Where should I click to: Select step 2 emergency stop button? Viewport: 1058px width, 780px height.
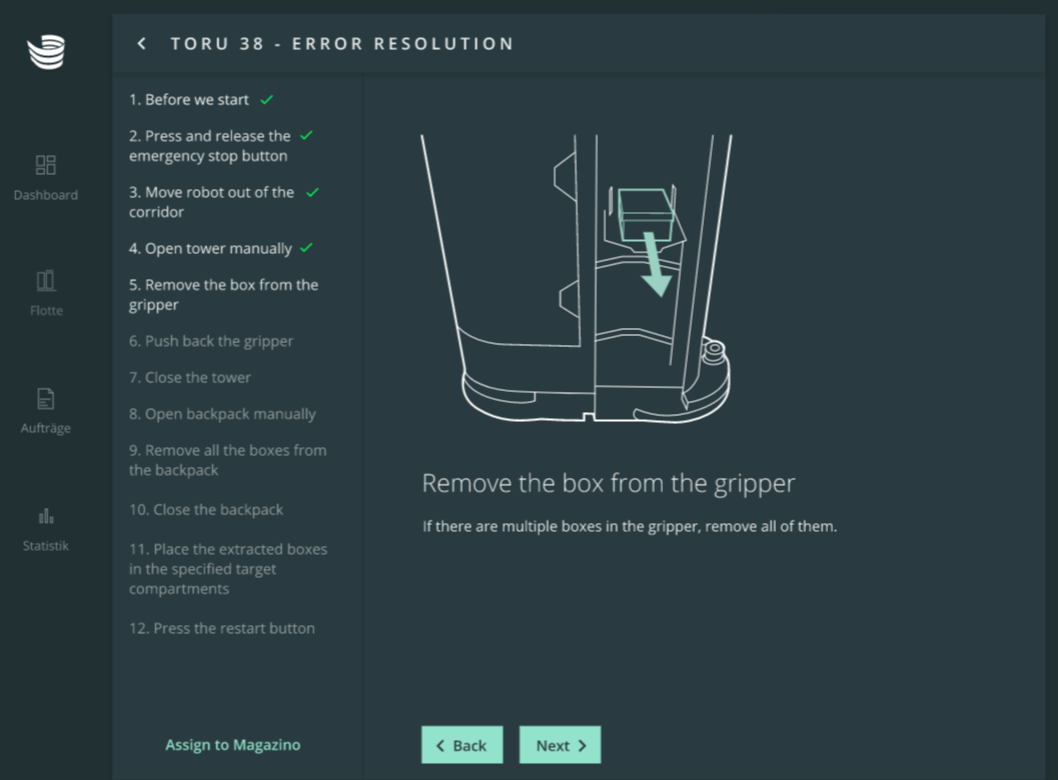pyautogui.click(x=210, y=146)
